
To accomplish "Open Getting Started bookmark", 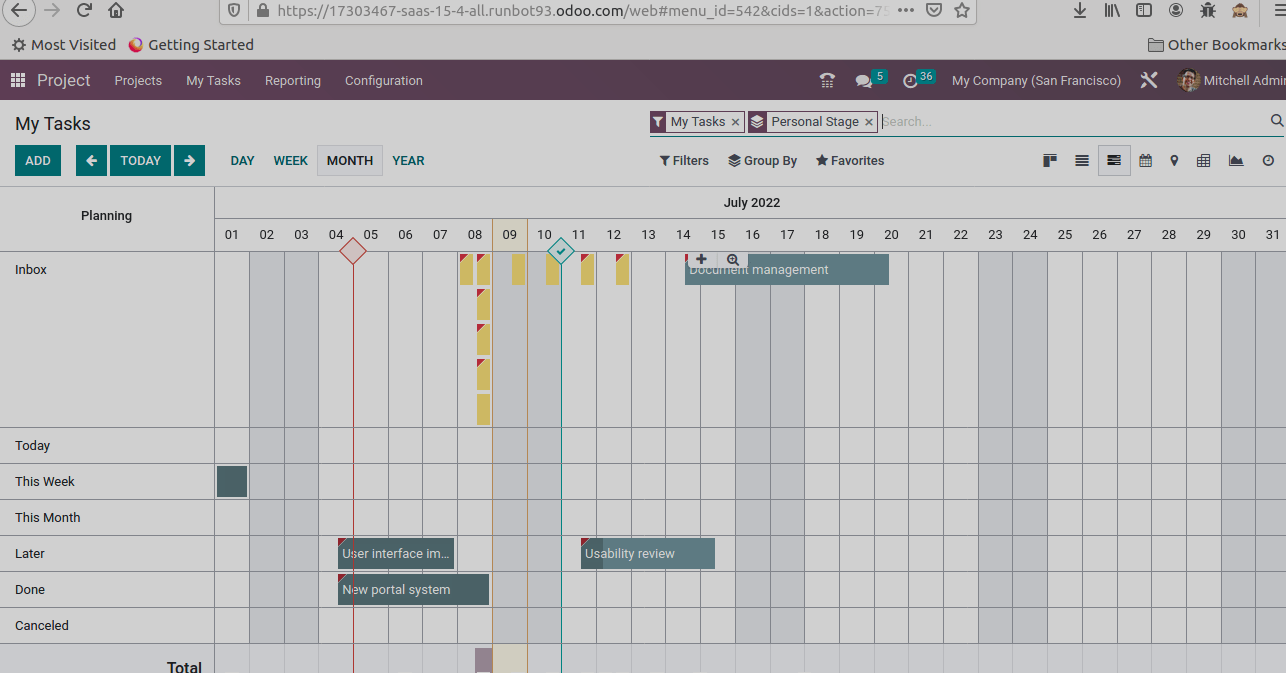I will pyautogui.click(x=191, y=44).
